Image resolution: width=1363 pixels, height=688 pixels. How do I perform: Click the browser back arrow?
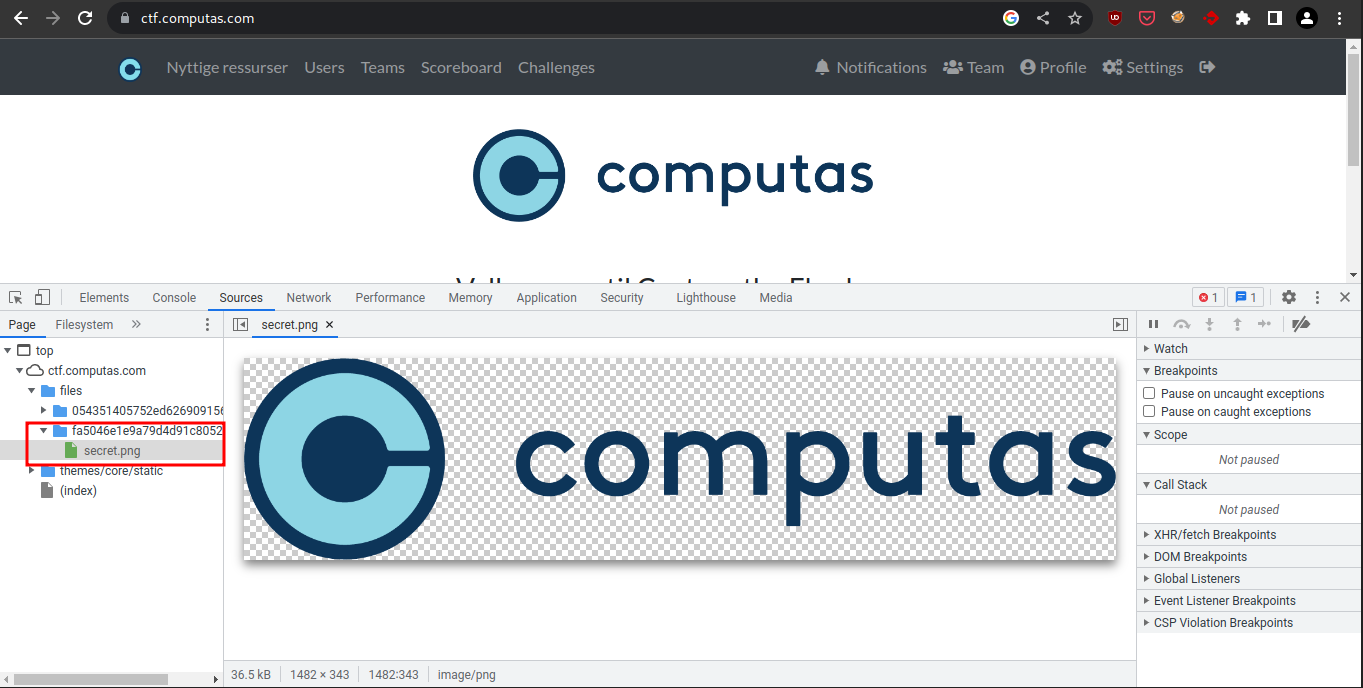(21, 18)
